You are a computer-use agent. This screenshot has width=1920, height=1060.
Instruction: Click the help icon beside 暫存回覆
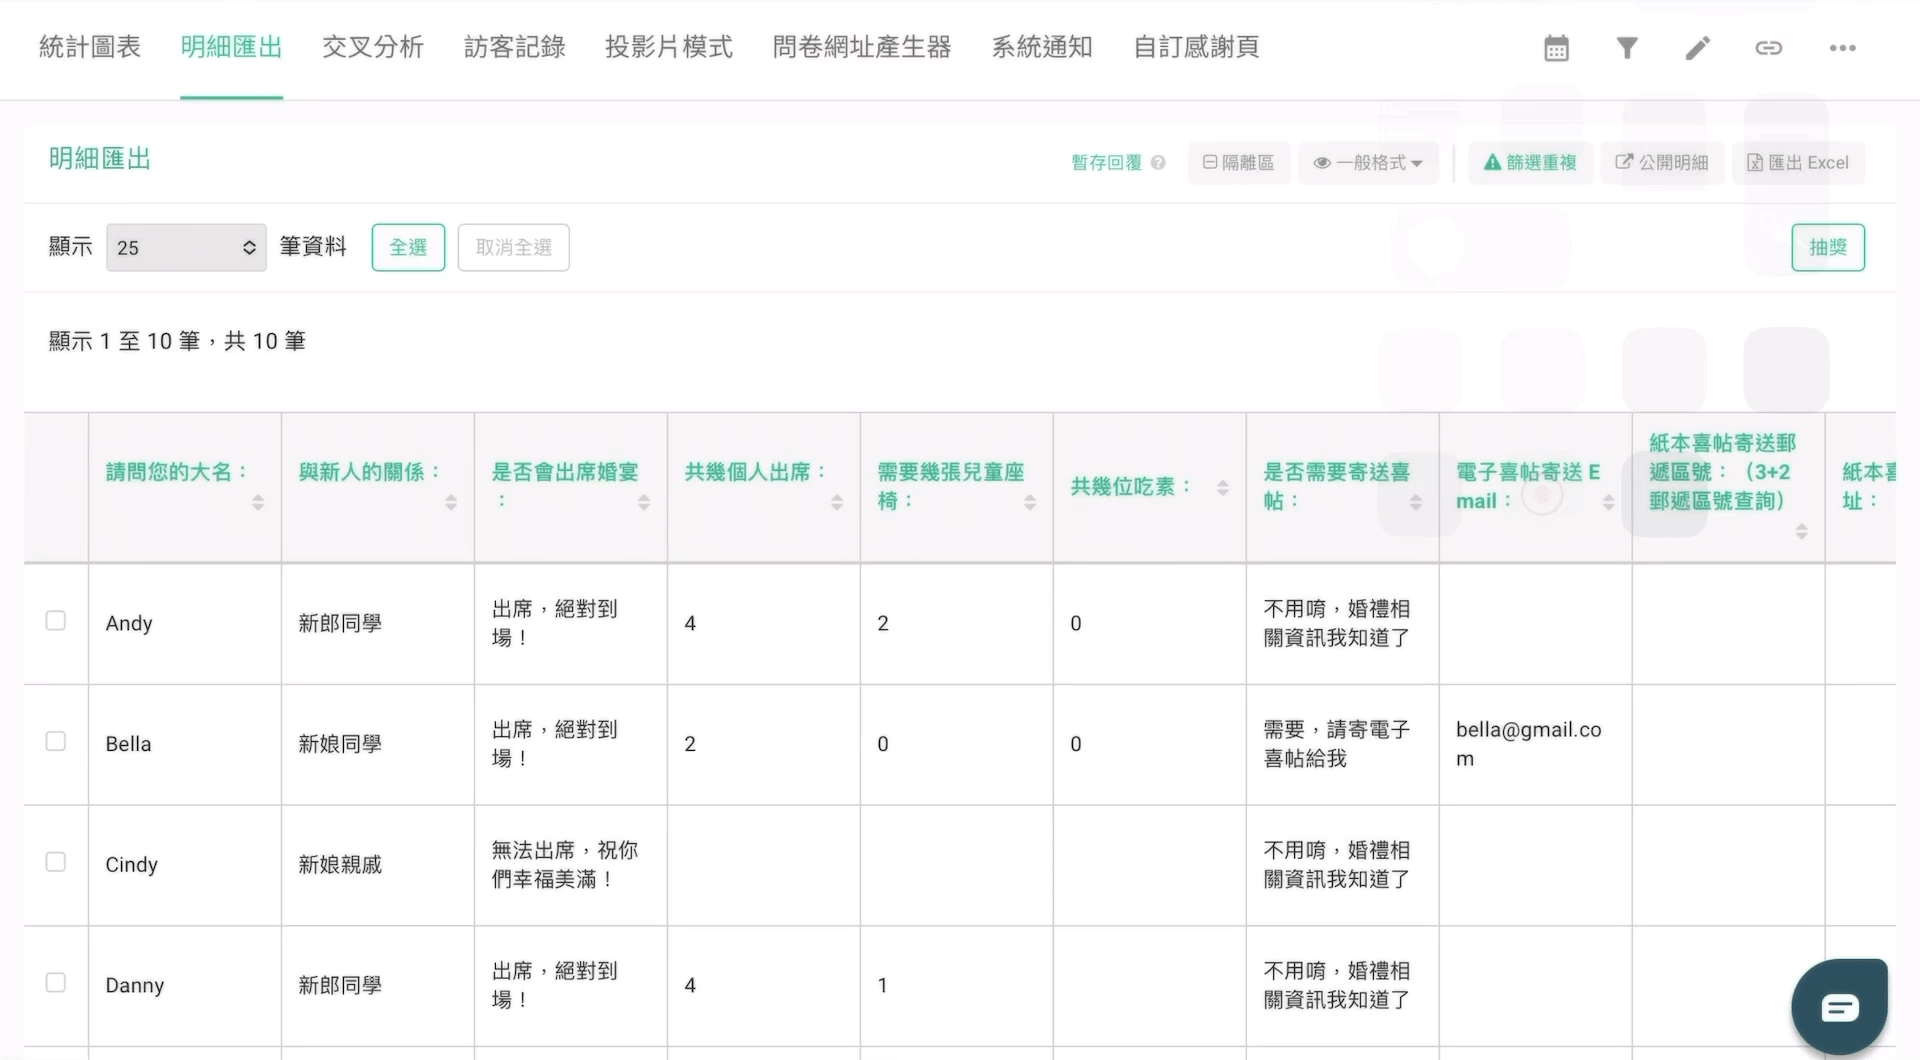point(1158,162)
